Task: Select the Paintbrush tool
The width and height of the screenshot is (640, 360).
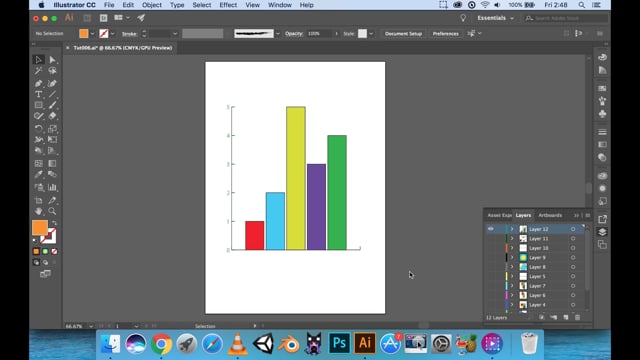Action: coord(52,105)
